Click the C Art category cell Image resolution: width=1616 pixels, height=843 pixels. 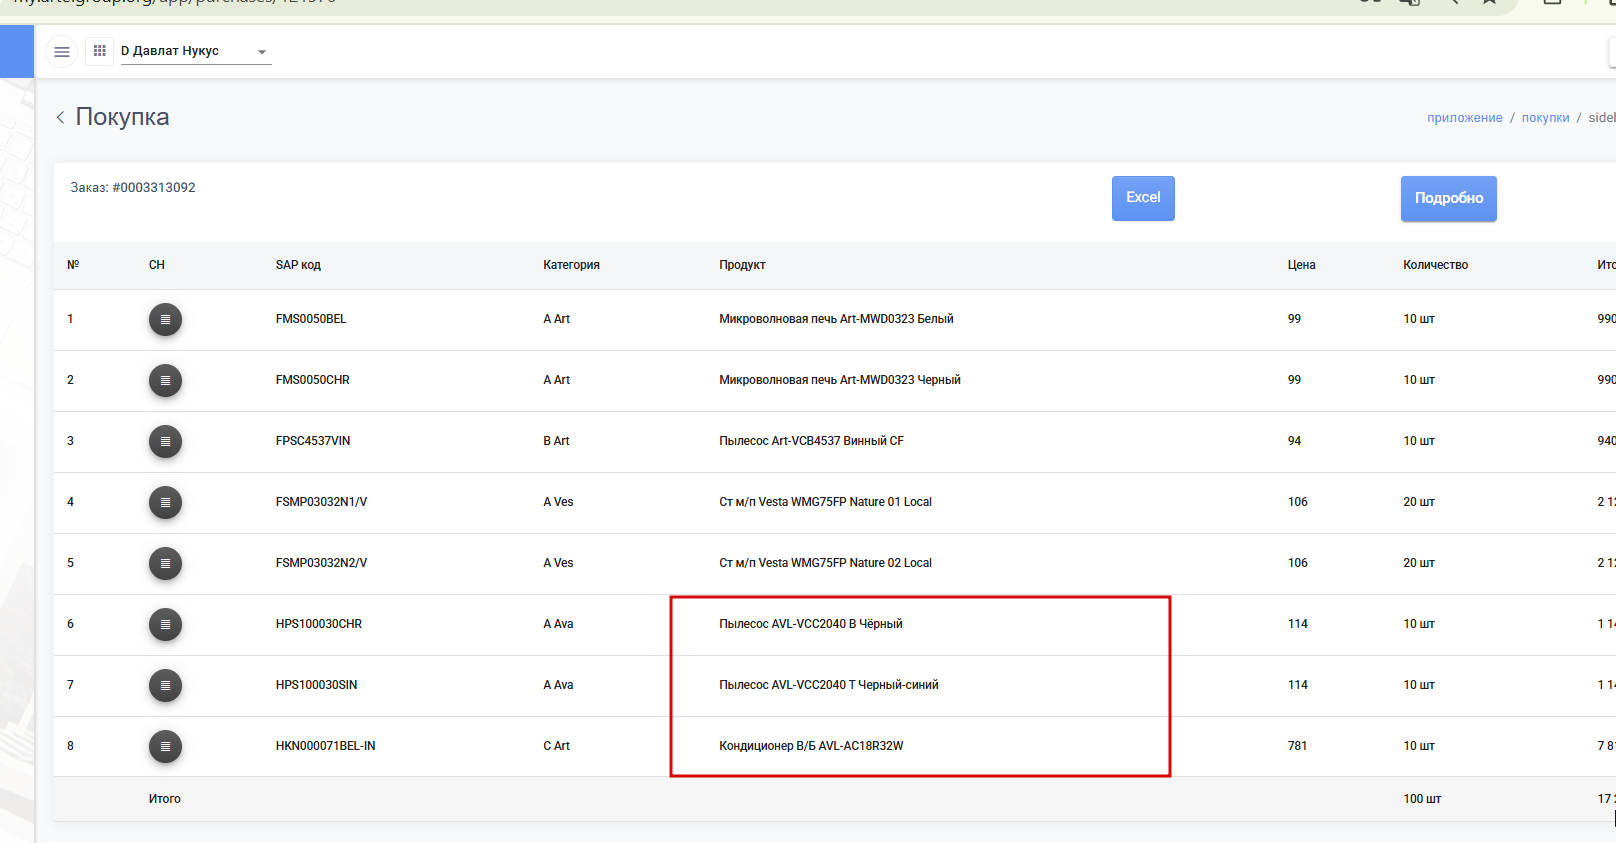point(556,746)
